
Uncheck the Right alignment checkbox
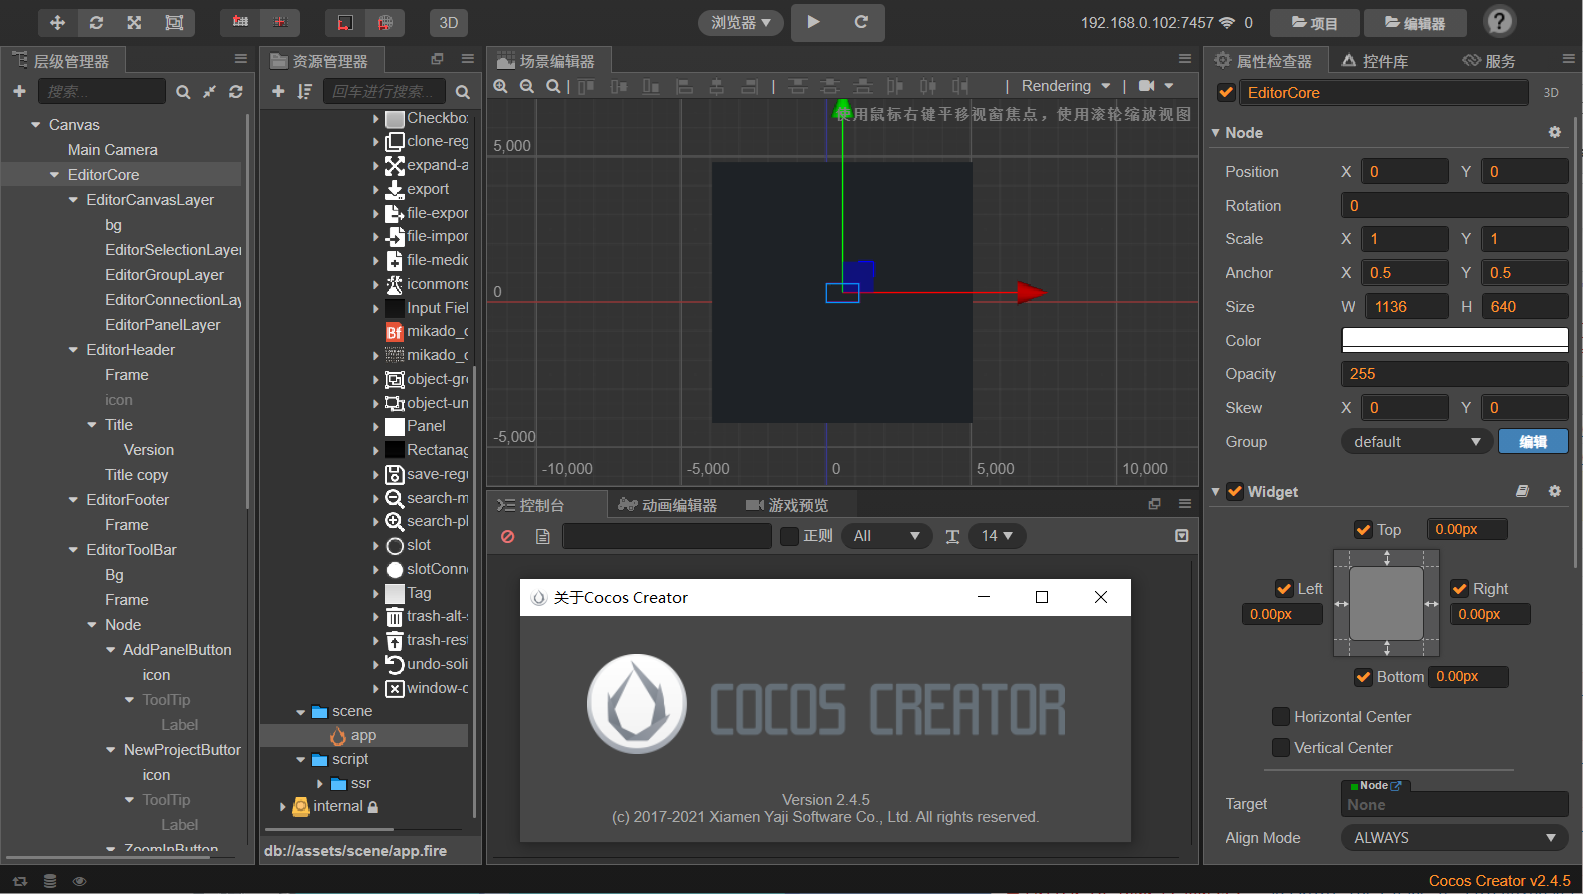1460,589
